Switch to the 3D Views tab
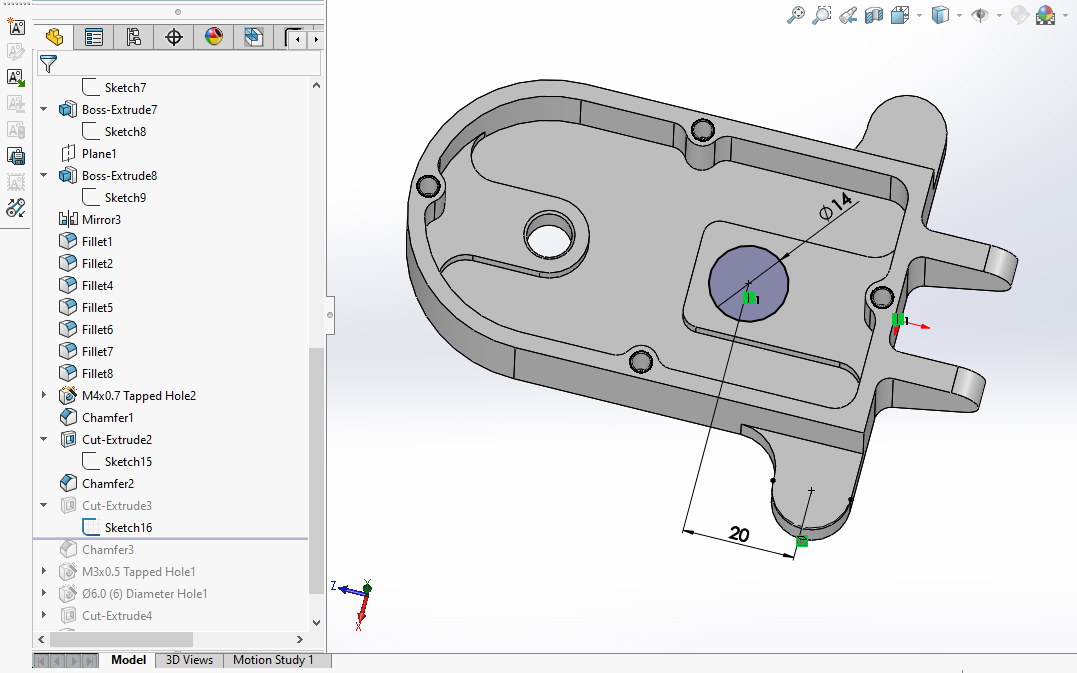The height and width of the screenshot is (673, 1077). point(189,660)
